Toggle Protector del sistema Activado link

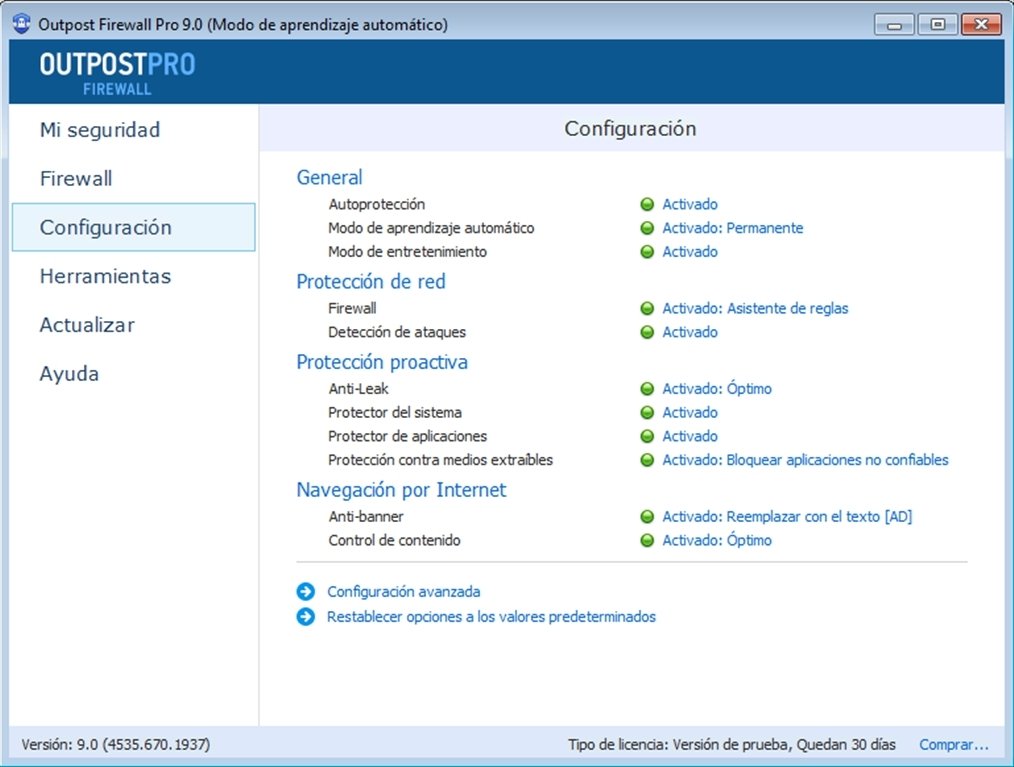(x=689, y=413)
